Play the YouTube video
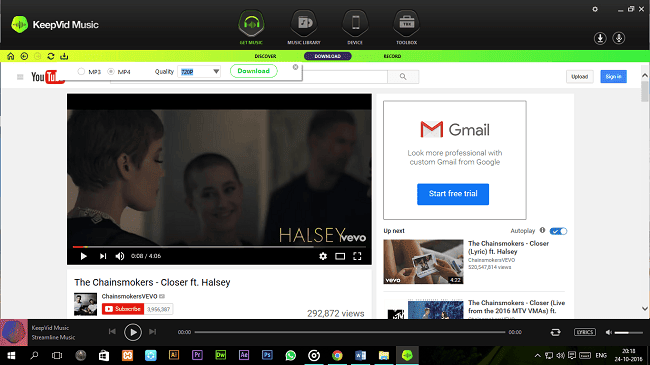Viewport: 650px width, 365px height. (83, 256)
